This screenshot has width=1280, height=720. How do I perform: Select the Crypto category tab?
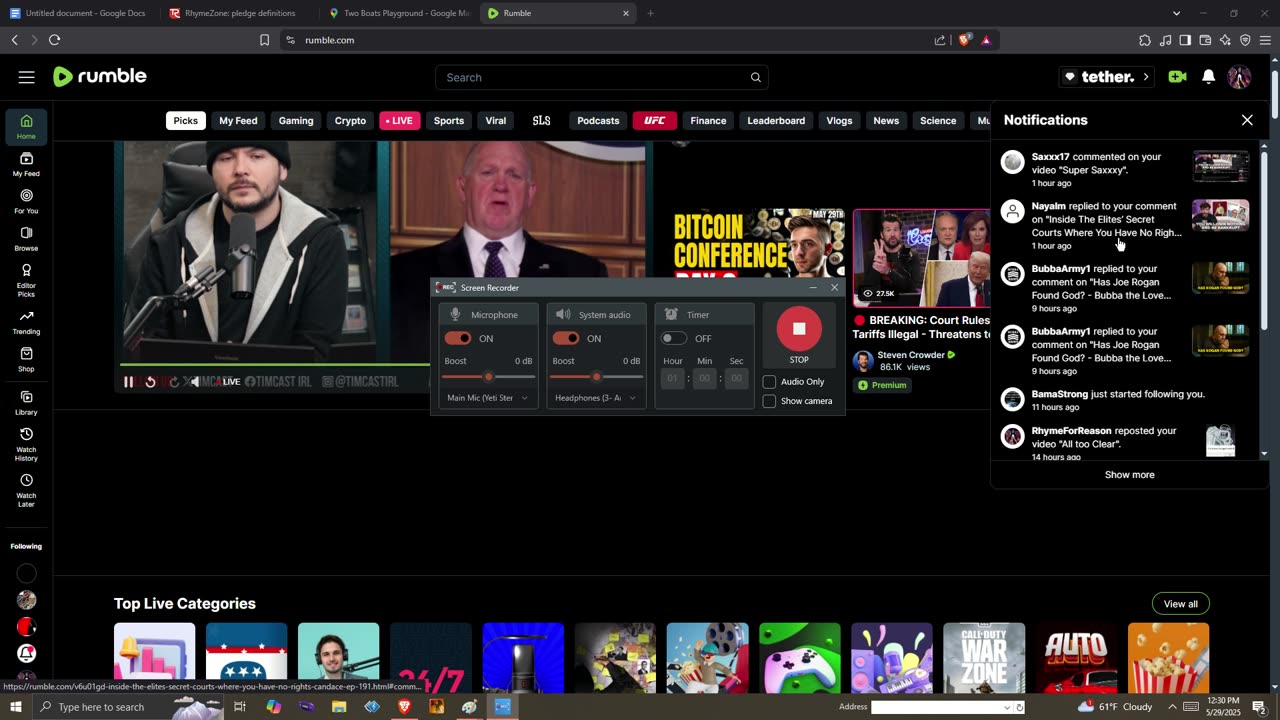pos(350,121)
